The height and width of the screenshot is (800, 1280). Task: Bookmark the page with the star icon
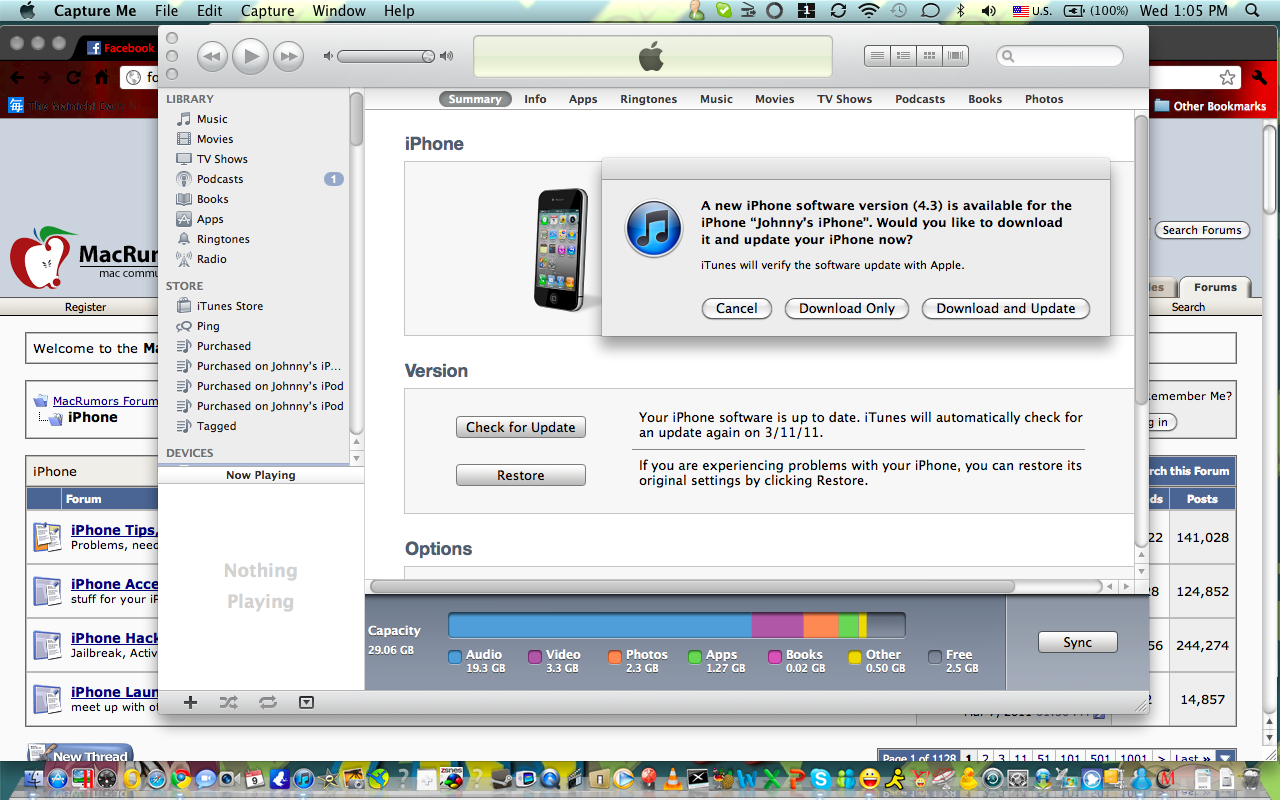click(x=1227, y=77)
